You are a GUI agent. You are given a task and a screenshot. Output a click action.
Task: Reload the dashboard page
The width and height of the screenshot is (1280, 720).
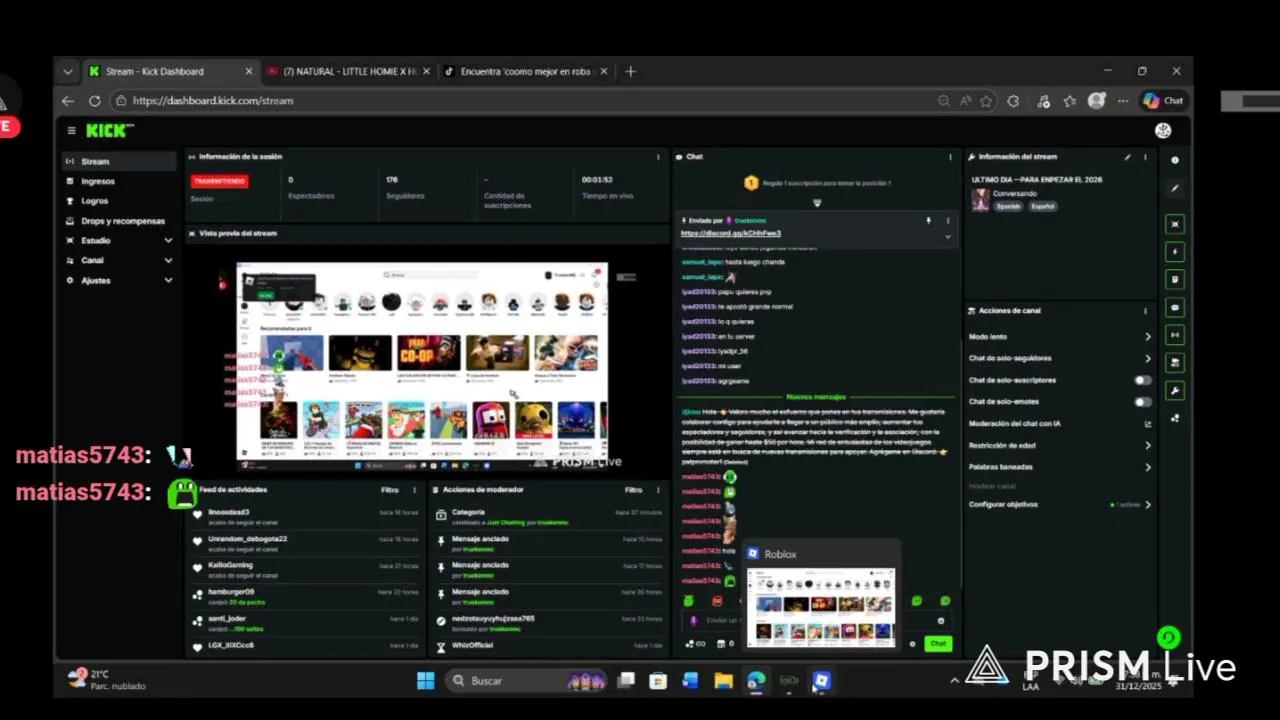pos(94,101)
